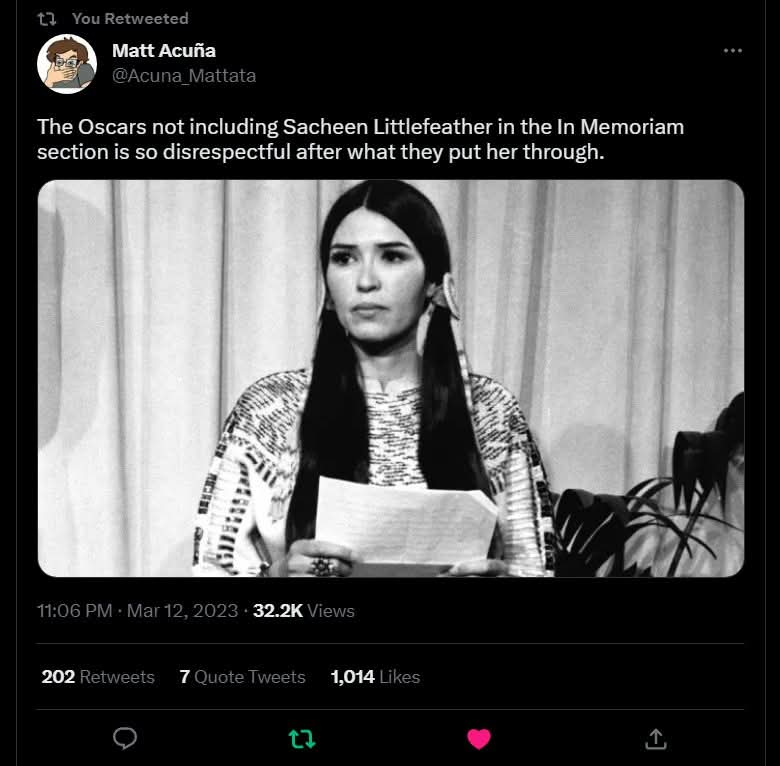
Task: Click the tweet text about the Oscars
Action: pyautogui.click(x=360, y=139)
